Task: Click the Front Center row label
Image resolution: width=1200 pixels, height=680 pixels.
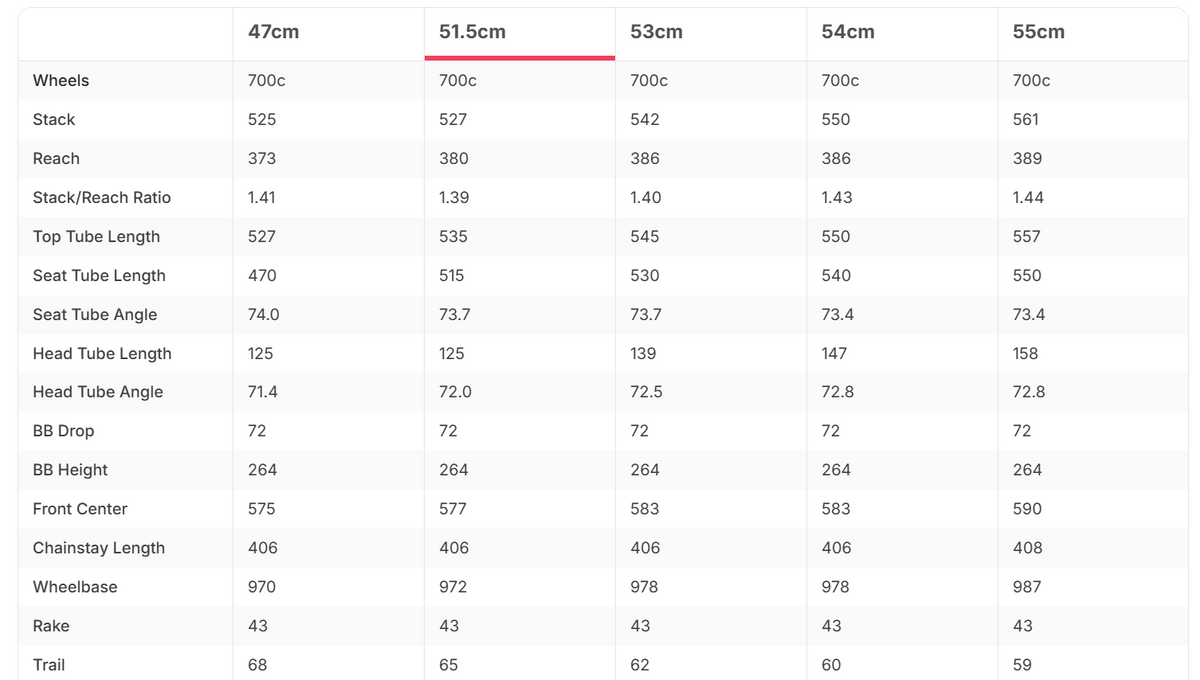Action: pyautogui.click(x=80, y=509)
